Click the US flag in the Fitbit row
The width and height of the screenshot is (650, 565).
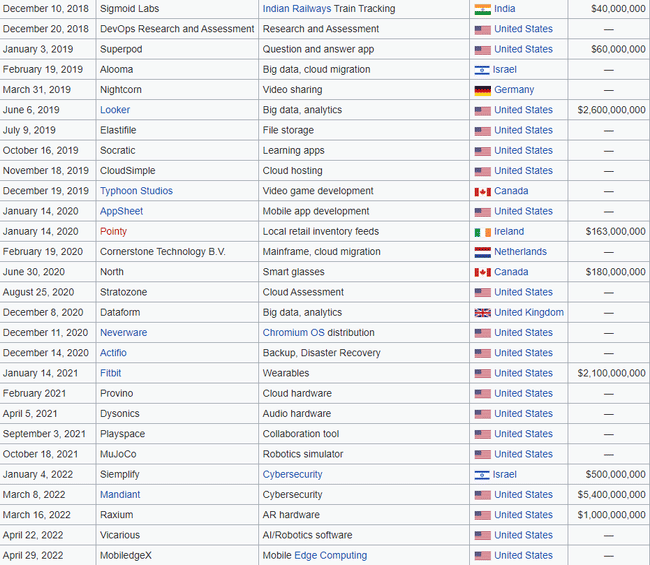482,373
